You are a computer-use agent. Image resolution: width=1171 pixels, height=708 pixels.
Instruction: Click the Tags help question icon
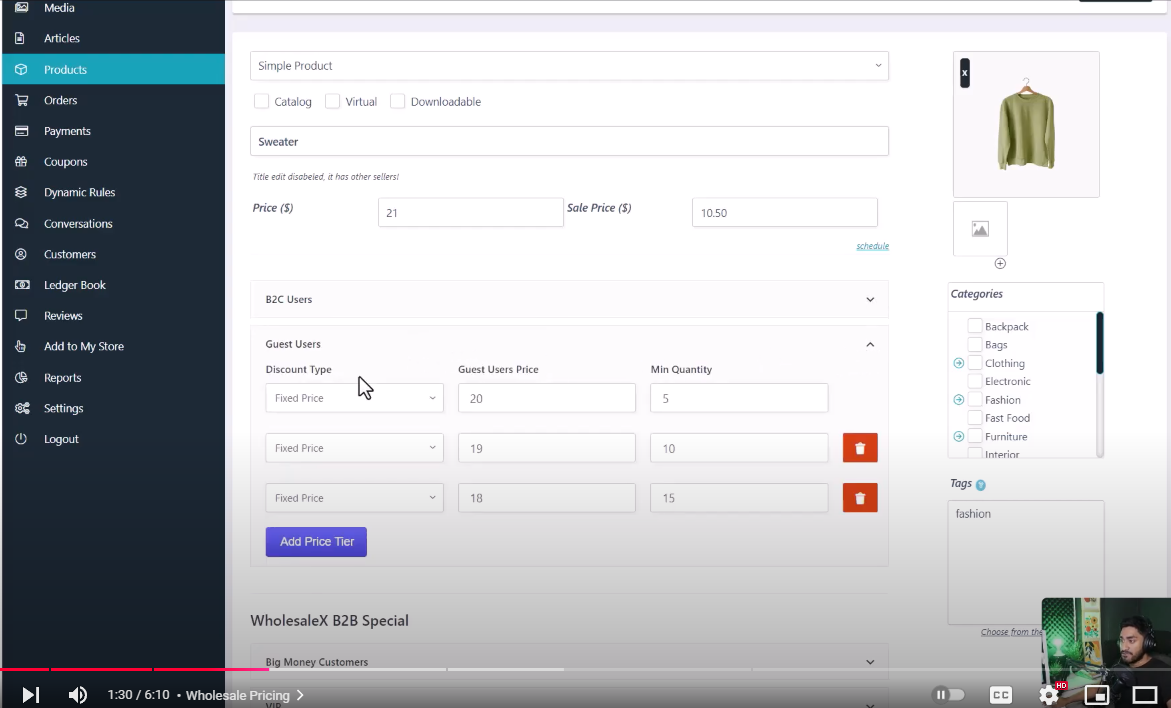coord(980,485)
